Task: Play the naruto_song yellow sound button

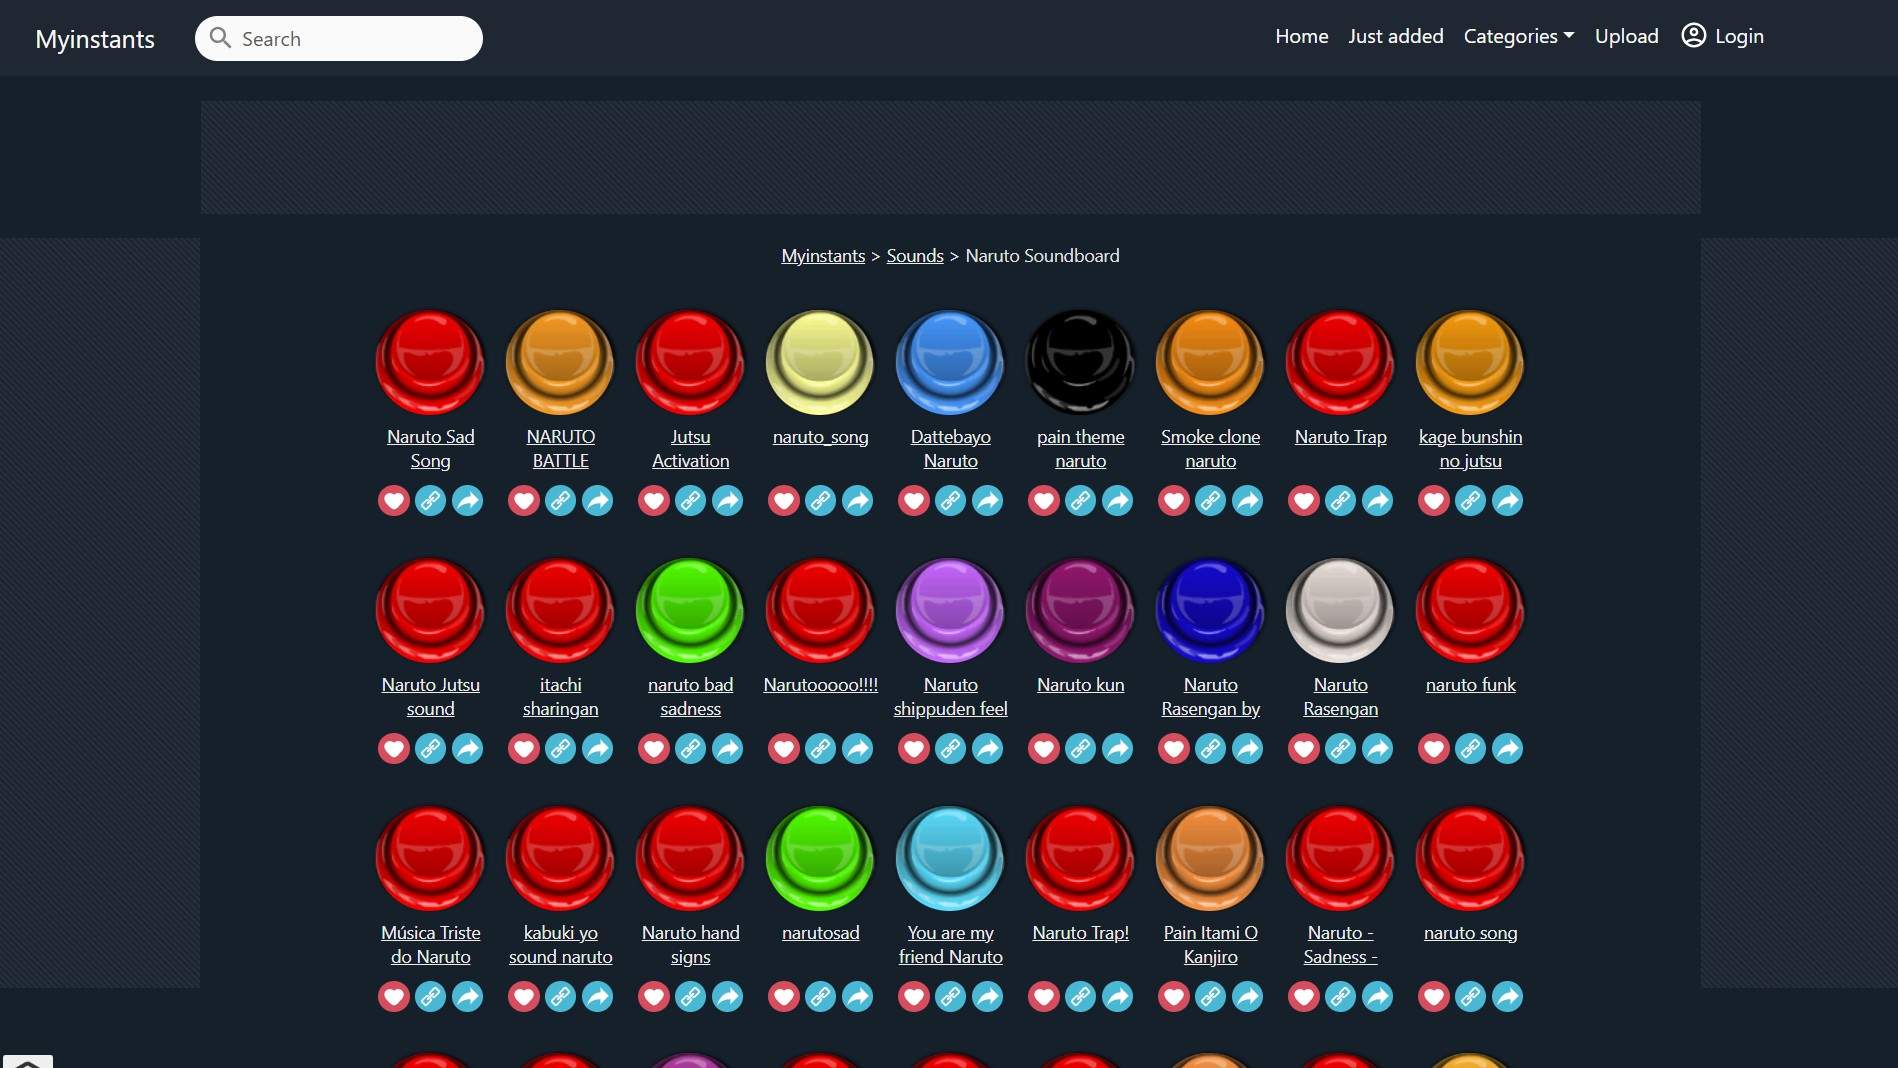Action: 820,362
